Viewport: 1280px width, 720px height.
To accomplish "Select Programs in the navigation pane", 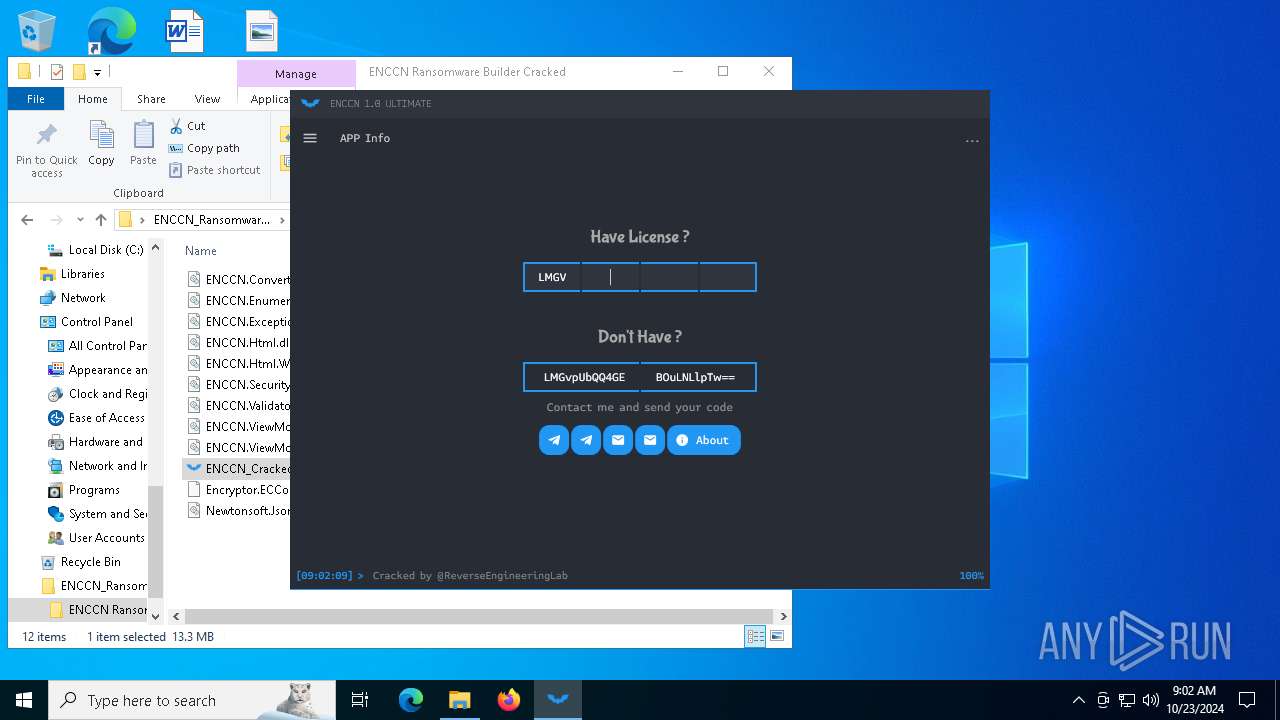I will 84,490.
